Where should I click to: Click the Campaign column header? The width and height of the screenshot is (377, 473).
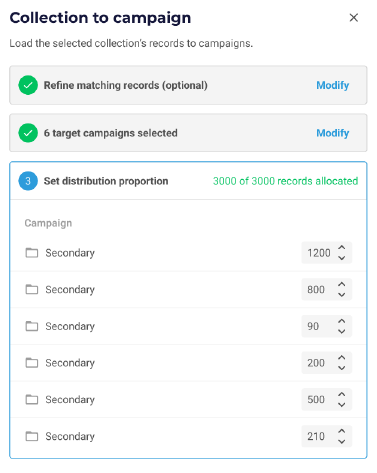[48, 223]
